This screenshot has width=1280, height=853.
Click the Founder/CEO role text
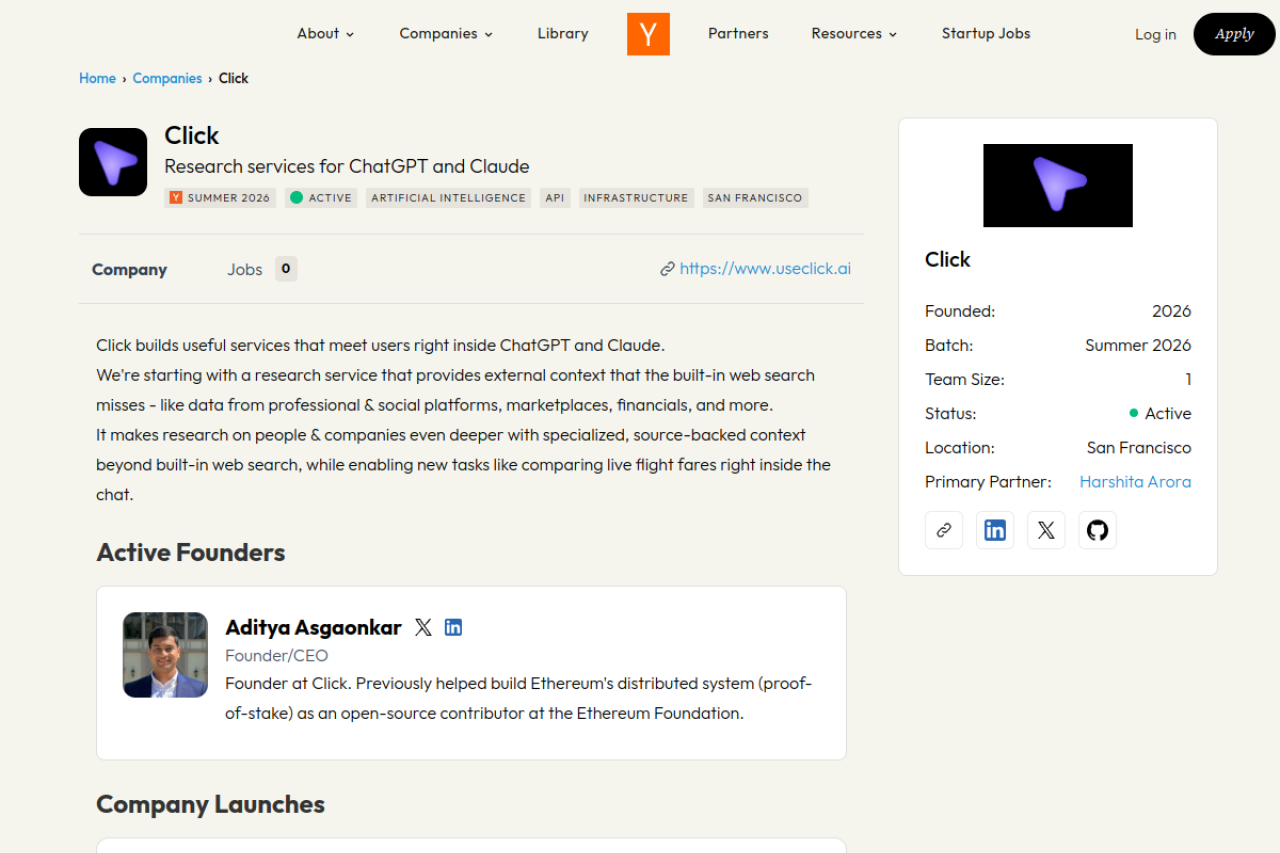pos(277,655)
